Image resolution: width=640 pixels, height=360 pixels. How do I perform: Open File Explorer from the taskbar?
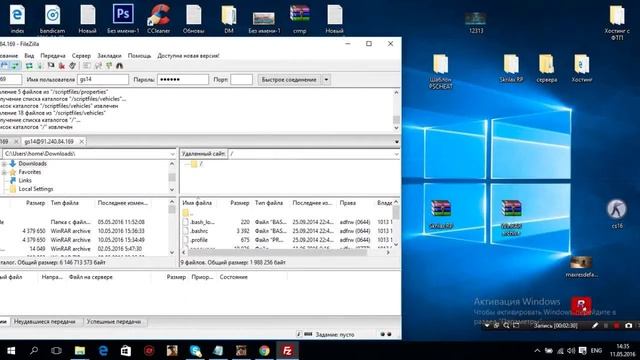[x=80, y=351]
